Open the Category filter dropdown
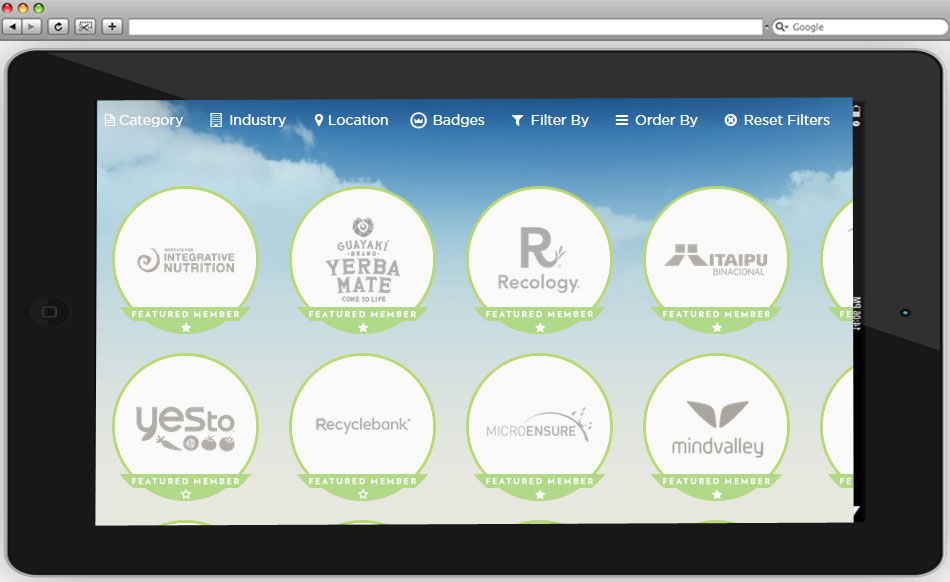This screenshot has height=582, width=950. [x=144, y=120]
